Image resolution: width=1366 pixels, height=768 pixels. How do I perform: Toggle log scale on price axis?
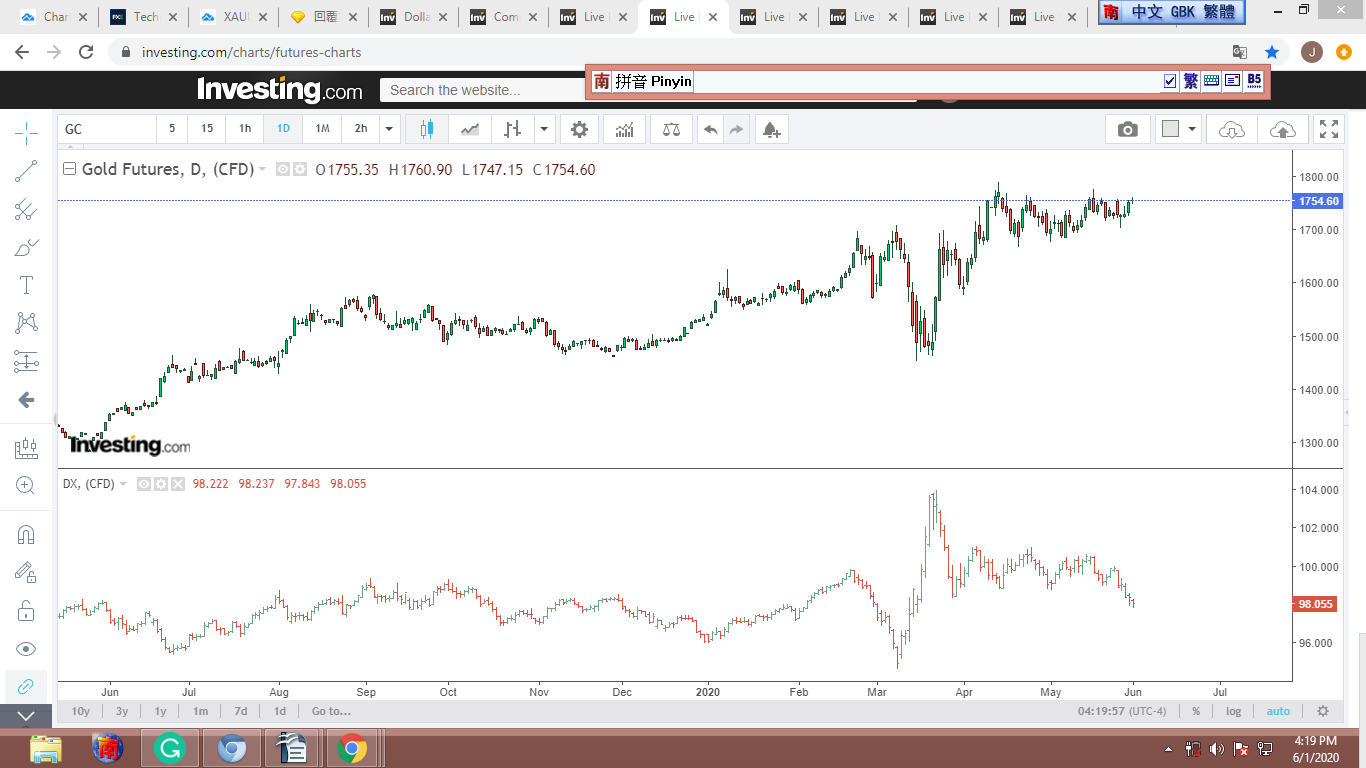[x=1233, y=711]
